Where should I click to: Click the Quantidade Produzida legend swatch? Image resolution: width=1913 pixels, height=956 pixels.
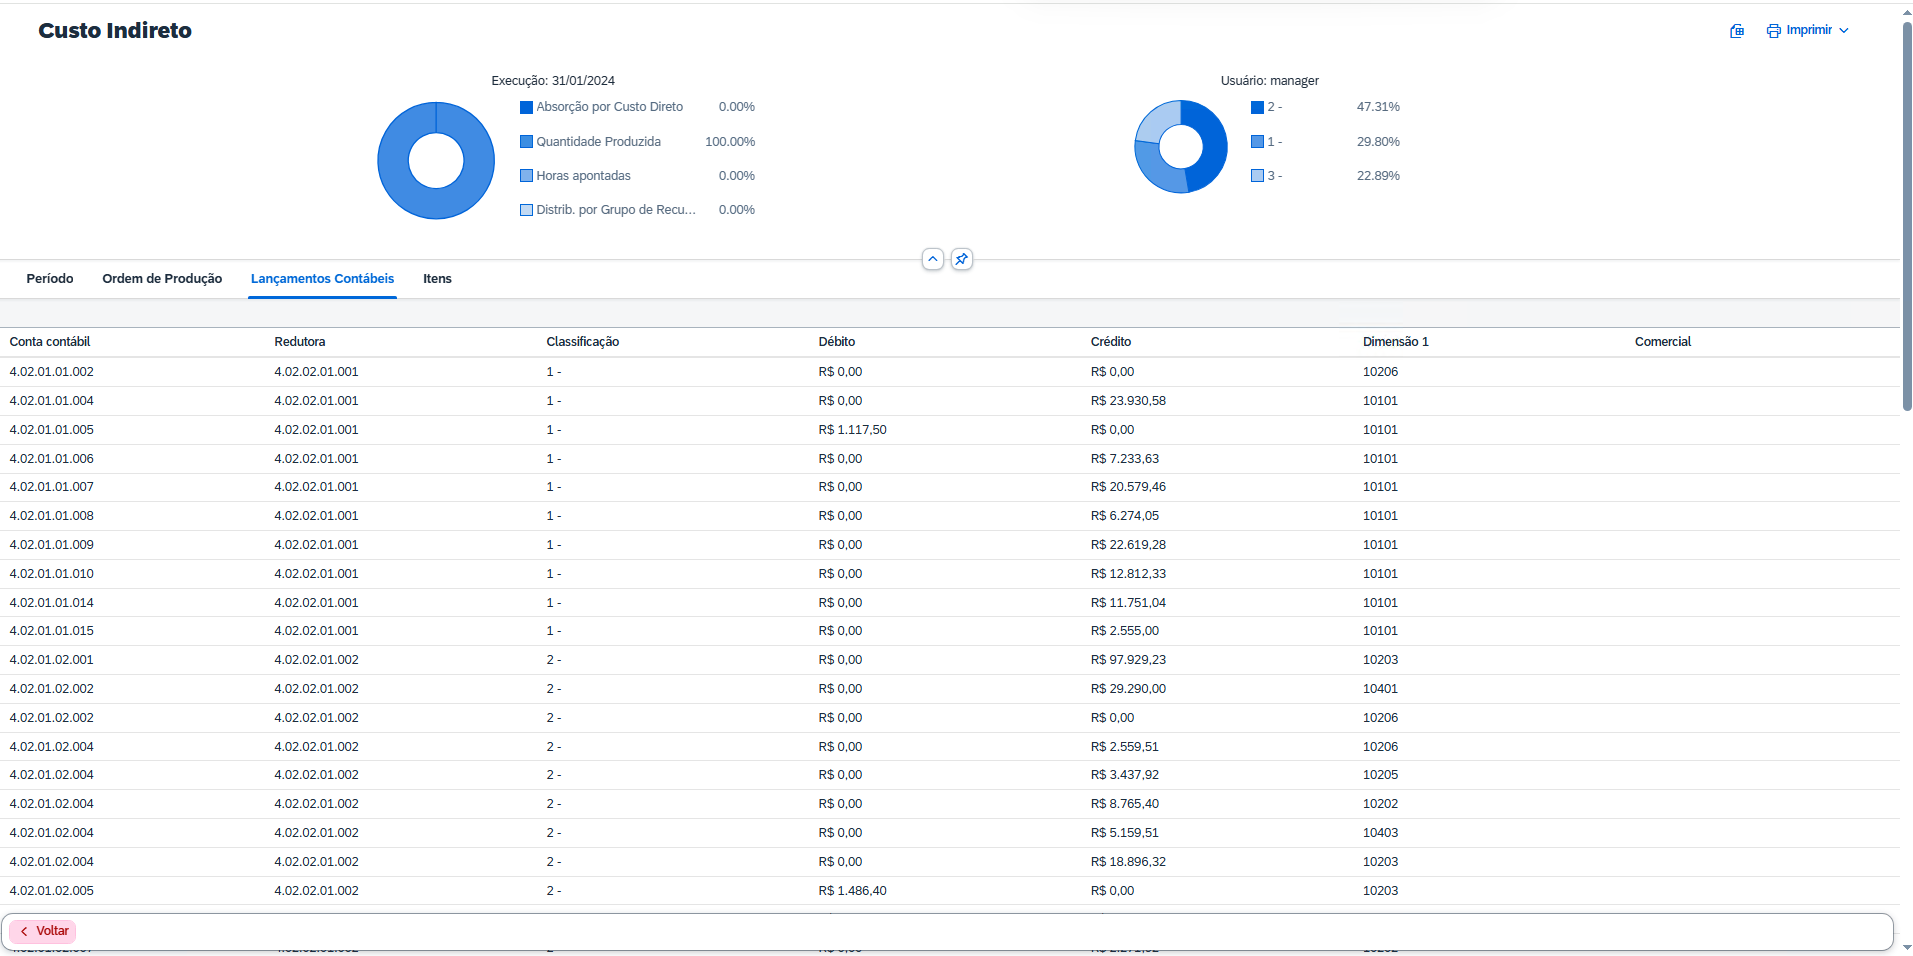[x=526, y=142]
